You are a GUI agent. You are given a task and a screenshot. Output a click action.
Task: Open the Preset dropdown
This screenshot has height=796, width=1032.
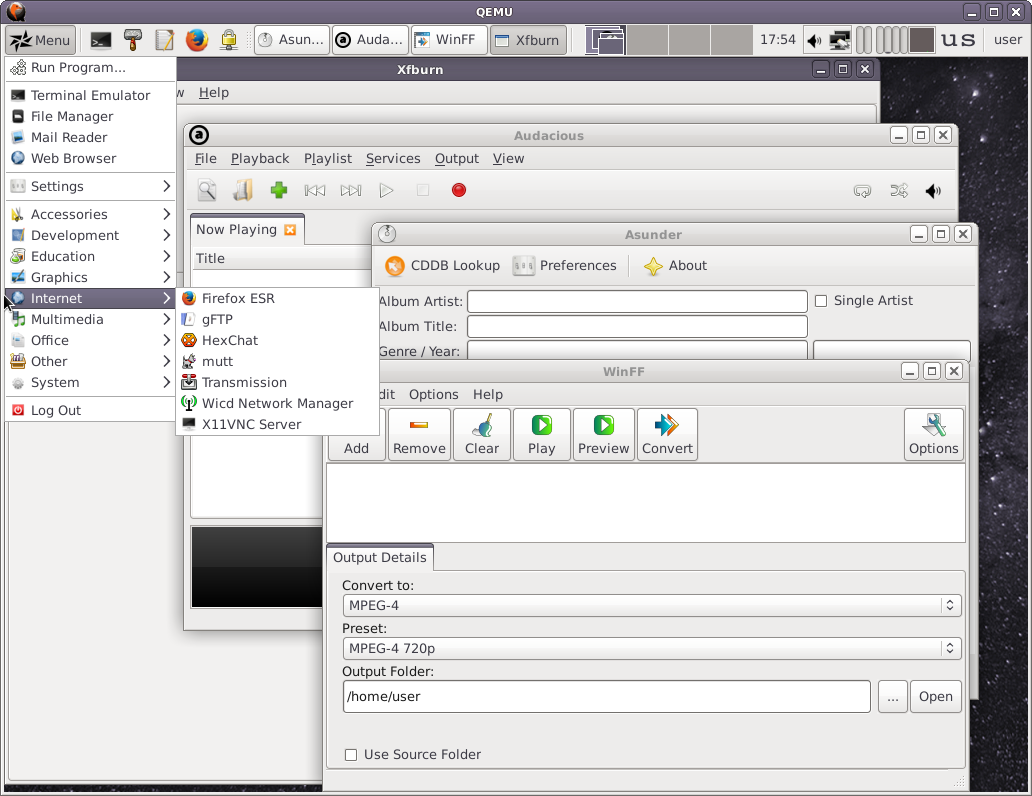[652, 649]
